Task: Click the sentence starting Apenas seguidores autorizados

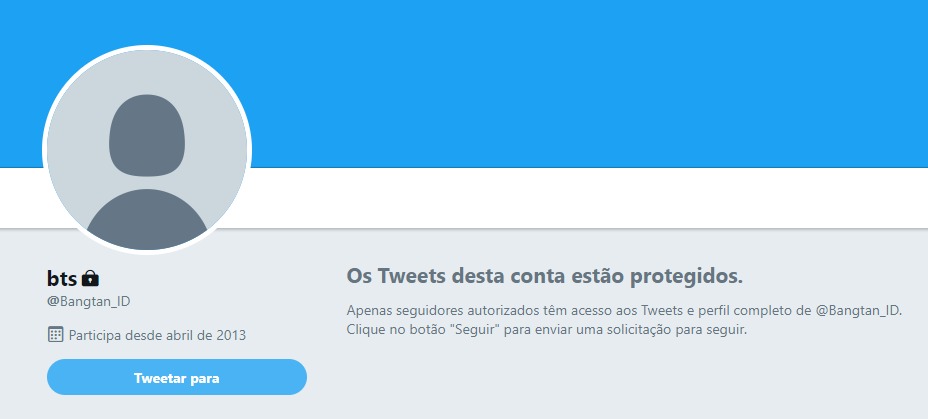Action: pos(624,311)
